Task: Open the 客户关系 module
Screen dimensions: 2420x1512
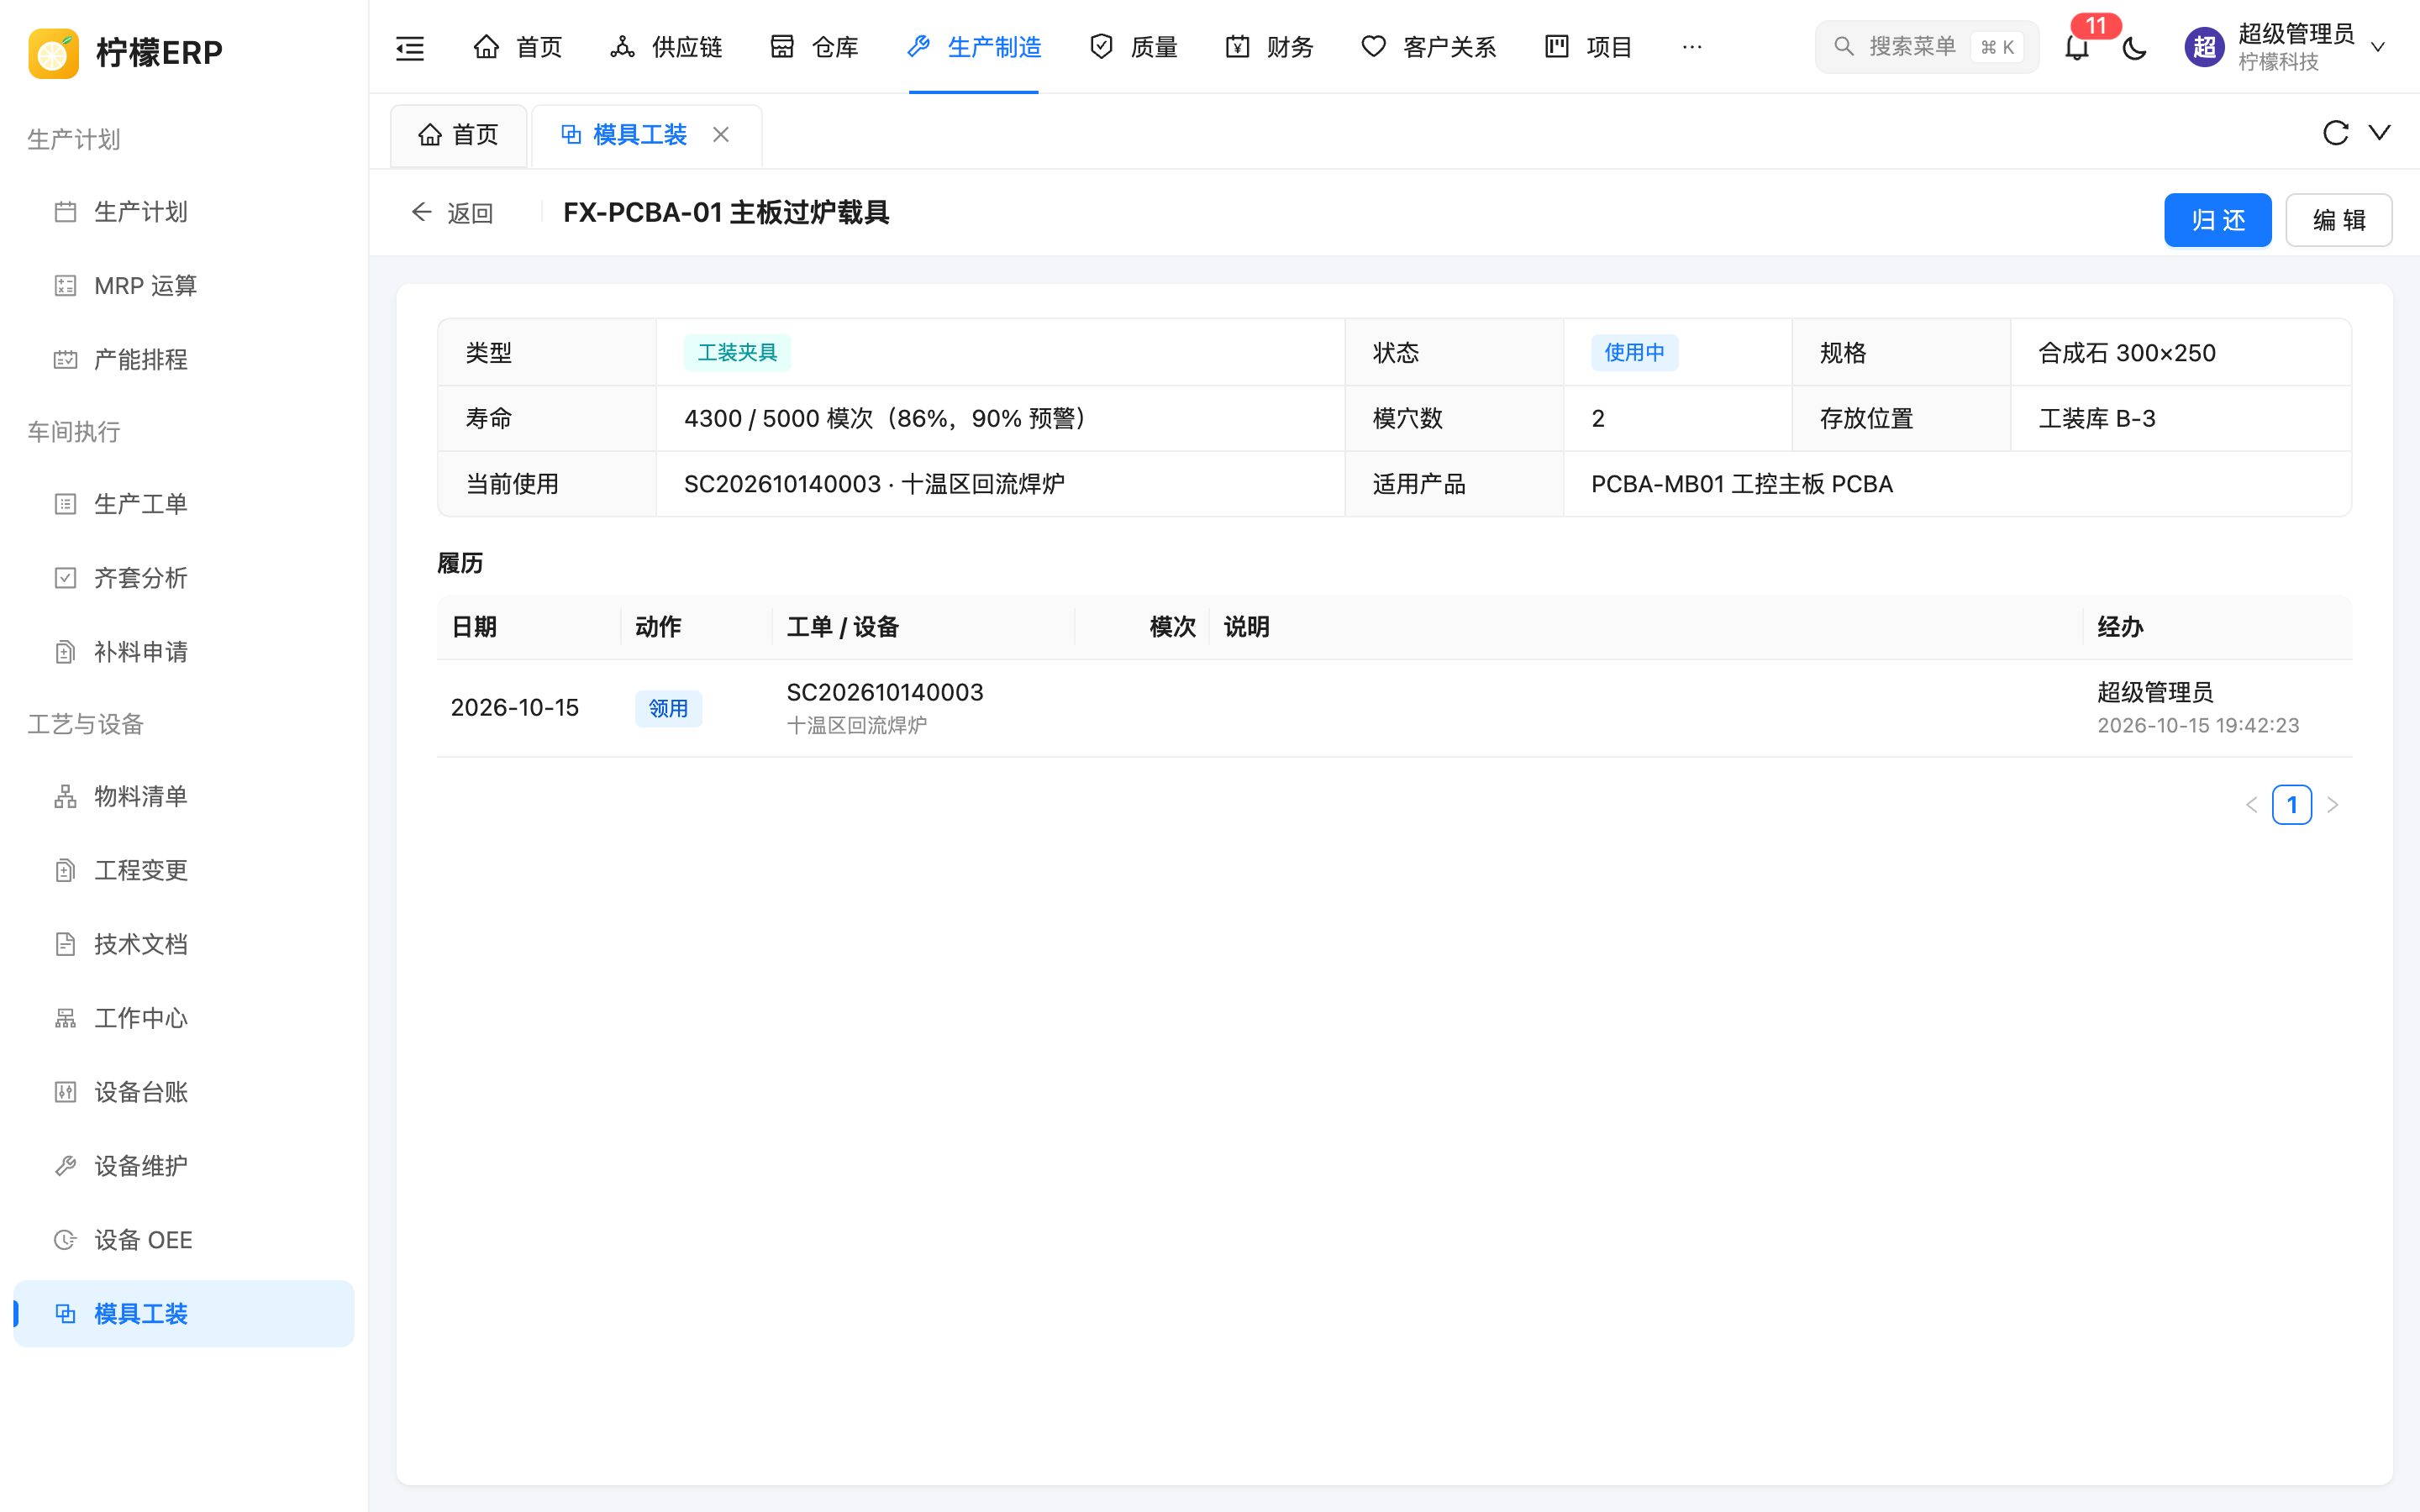Action: pos(1429,47)
